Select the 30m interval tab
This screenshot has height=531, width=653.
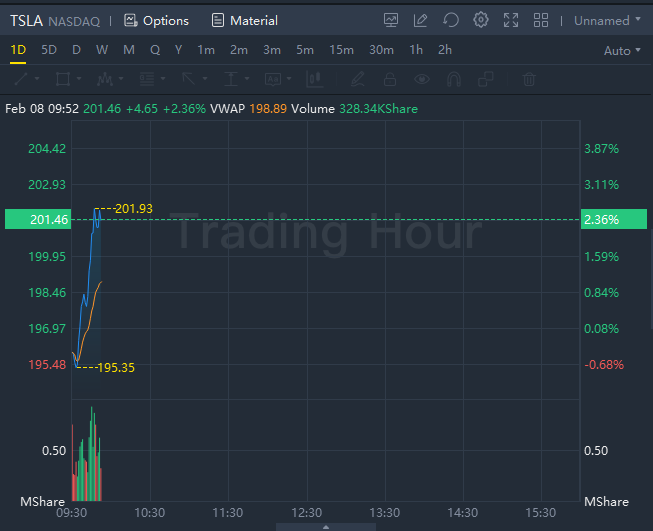tap(381, 50)
